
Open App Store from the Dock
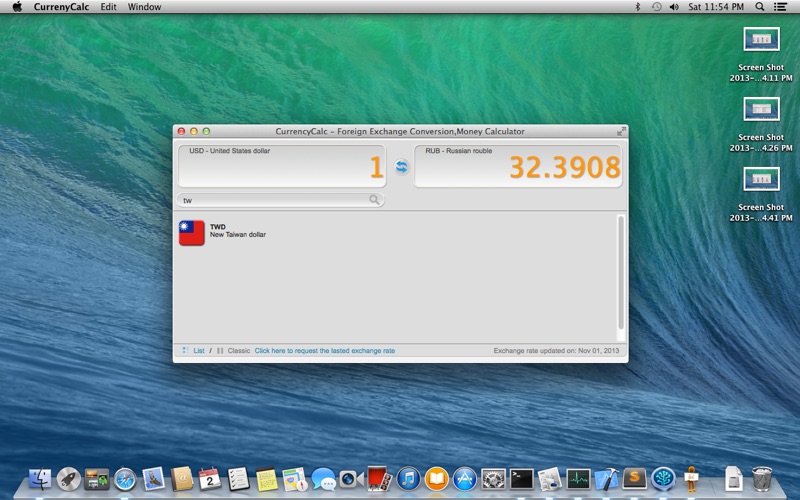pos(465,479)
